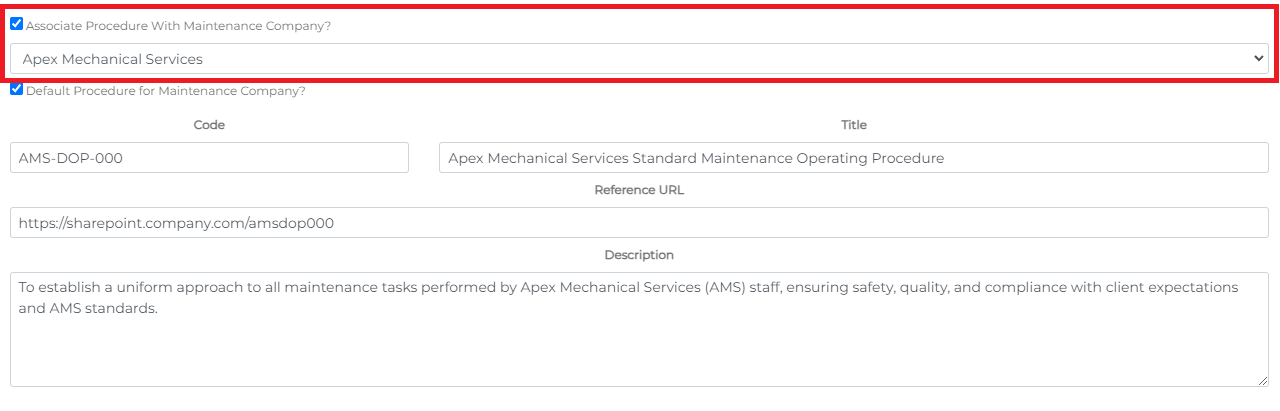The width and height of the screenshot is (1280, 411).
Task: Click the chevron arrow of the company selector
Action: [x=1259, y=59]
